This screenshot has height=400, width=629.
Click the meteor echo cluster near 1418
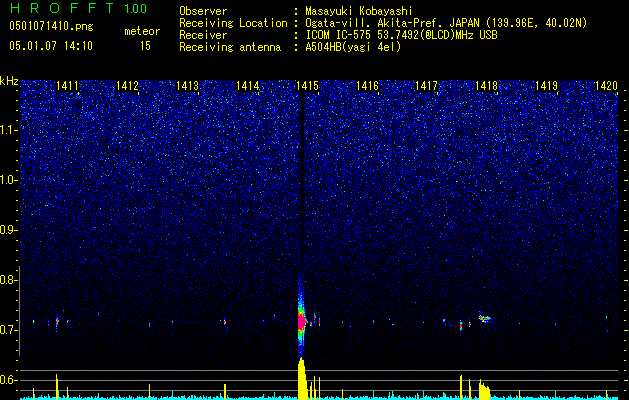coord(485,319)
